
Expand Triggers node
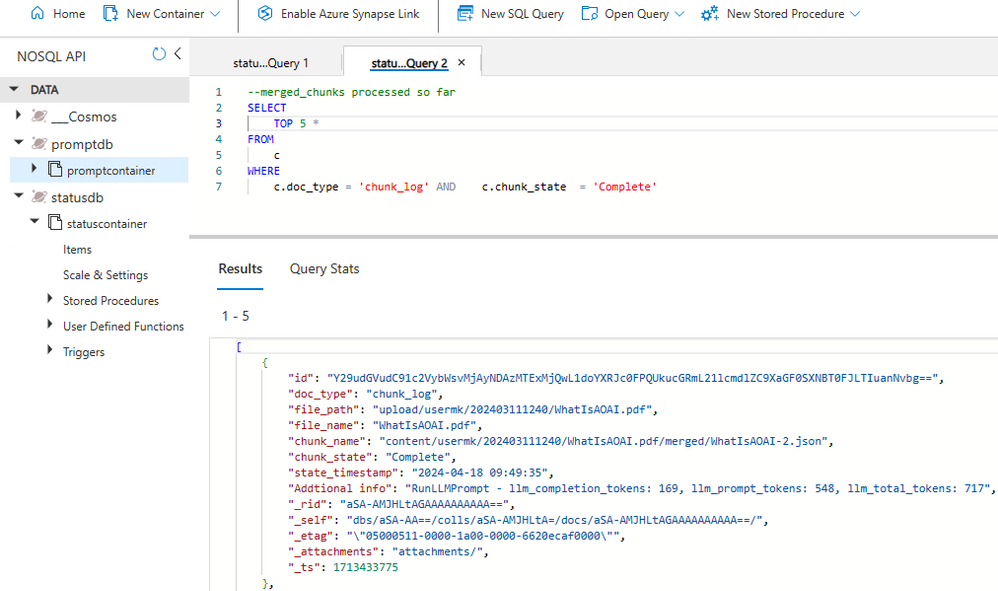click(x=50, y=350)
